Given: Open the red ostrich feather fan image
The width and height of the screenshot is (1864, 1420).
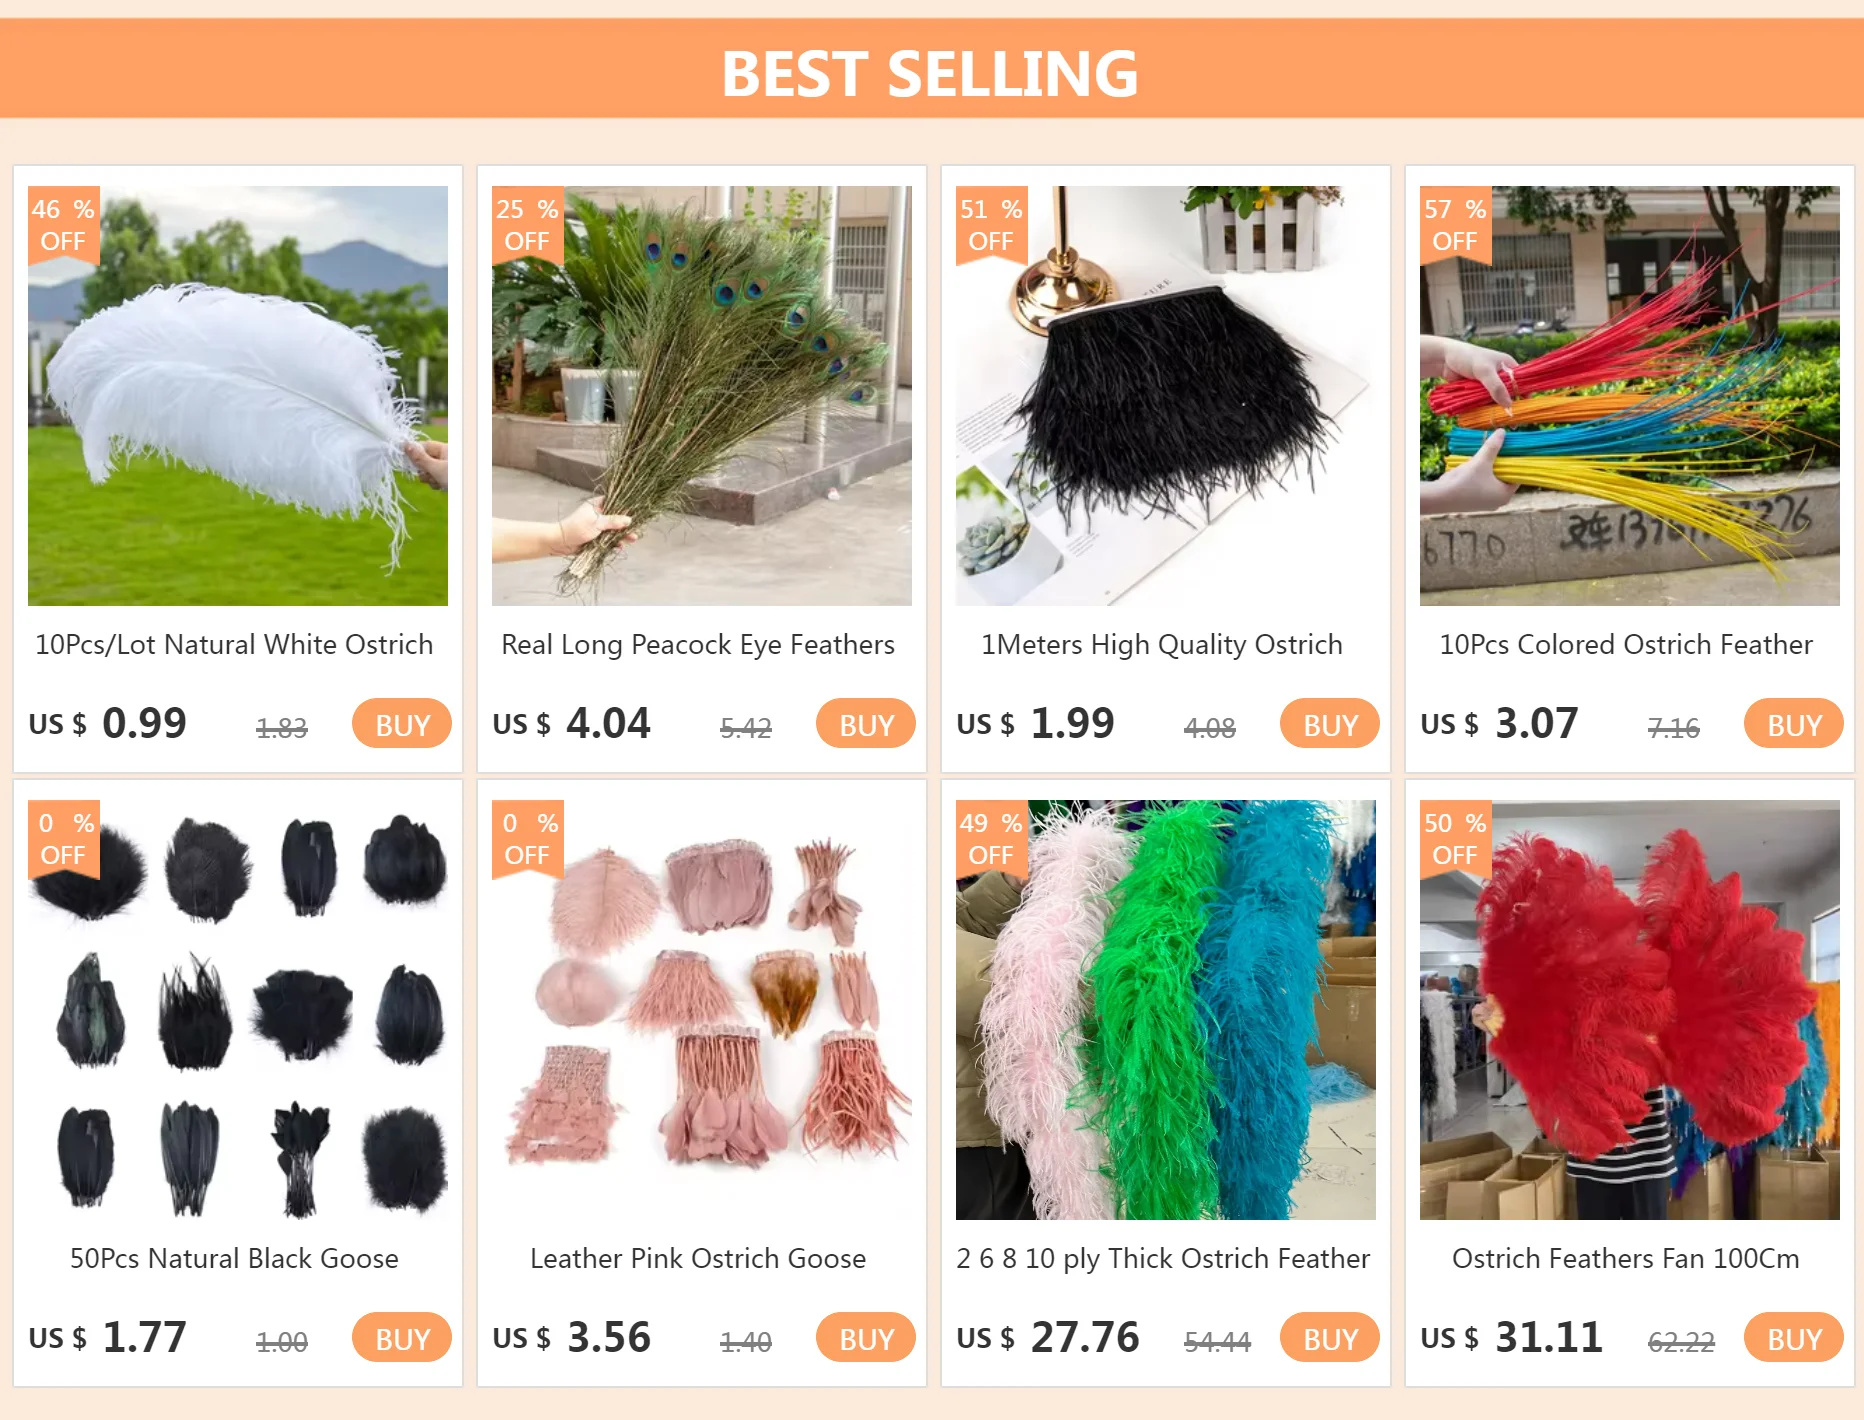Looking at the screenshot, I should (x=1630, y=1010).
